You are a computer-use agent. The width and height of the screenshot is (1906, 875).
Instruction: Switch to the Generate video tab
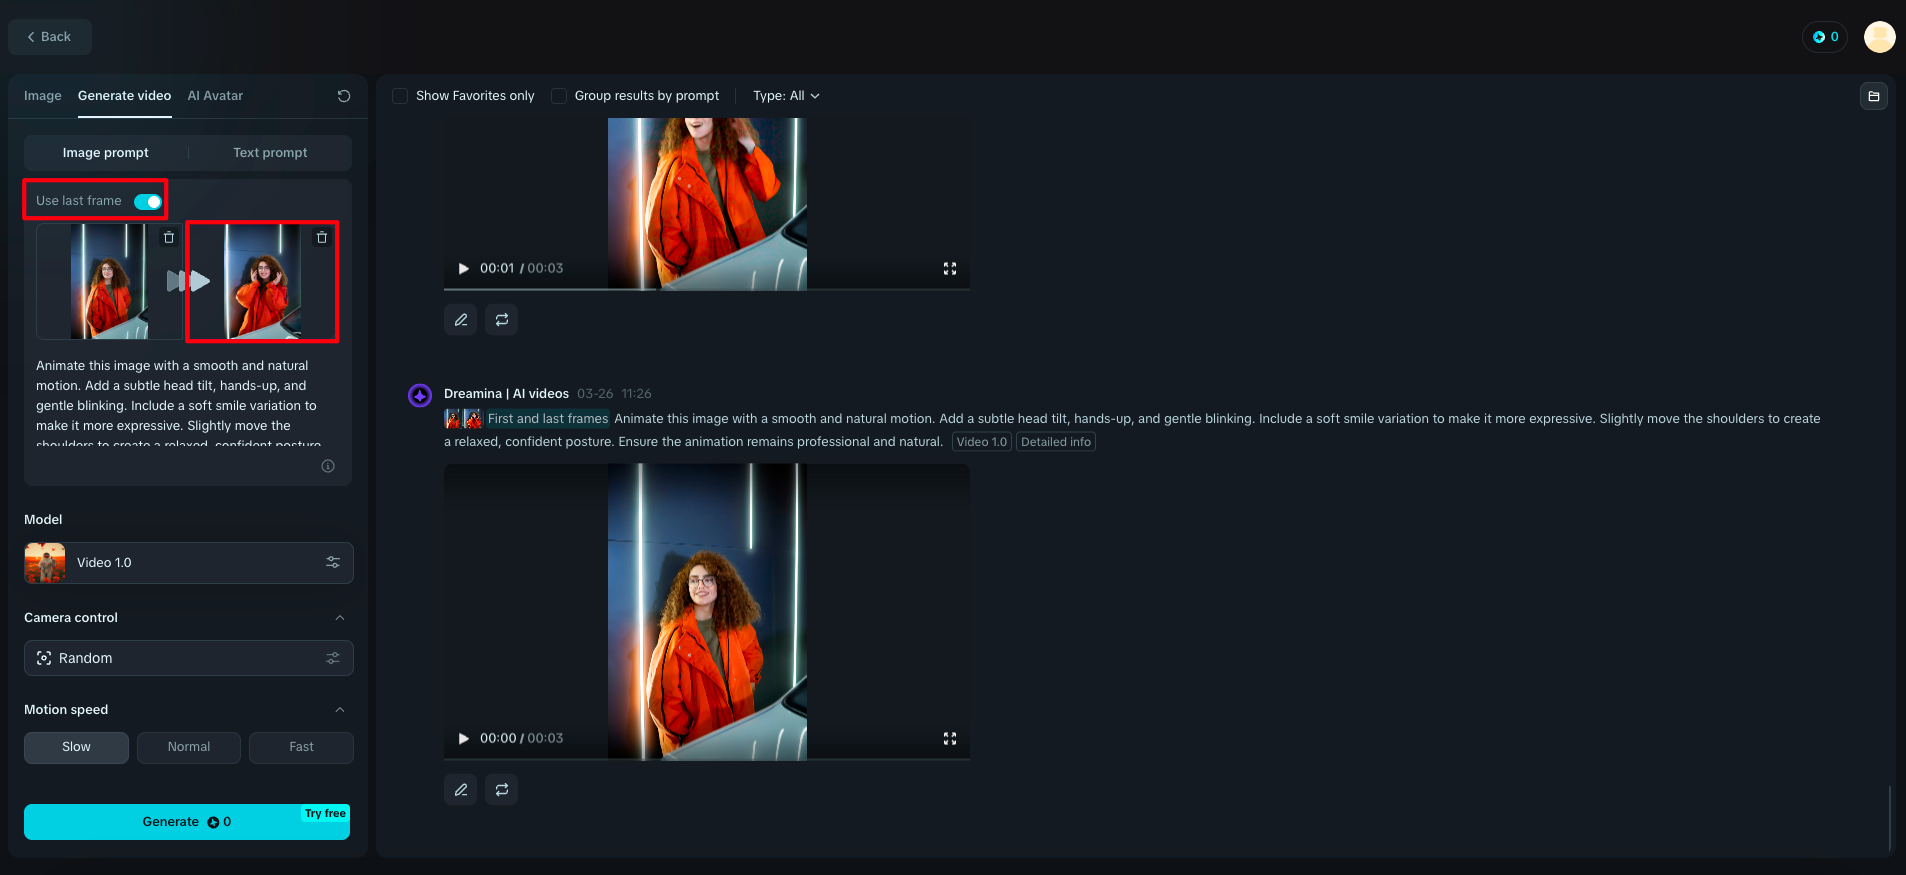[124, 96]
